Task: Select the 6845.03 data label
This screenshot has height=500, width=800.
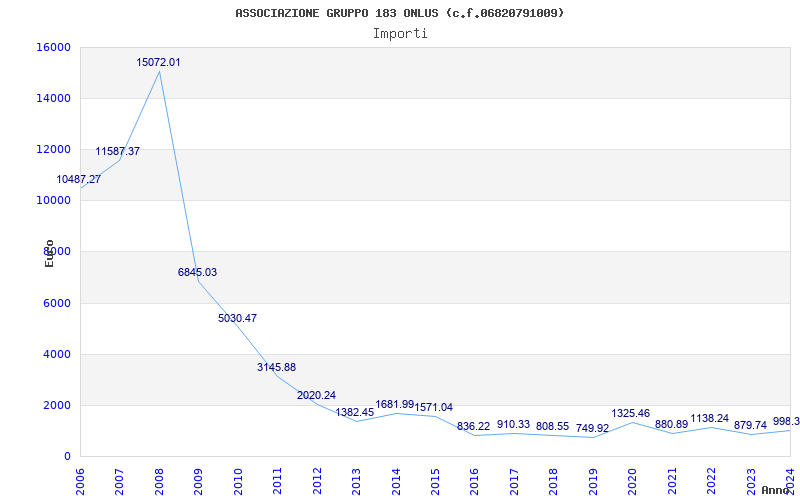Action: point(197,272)
